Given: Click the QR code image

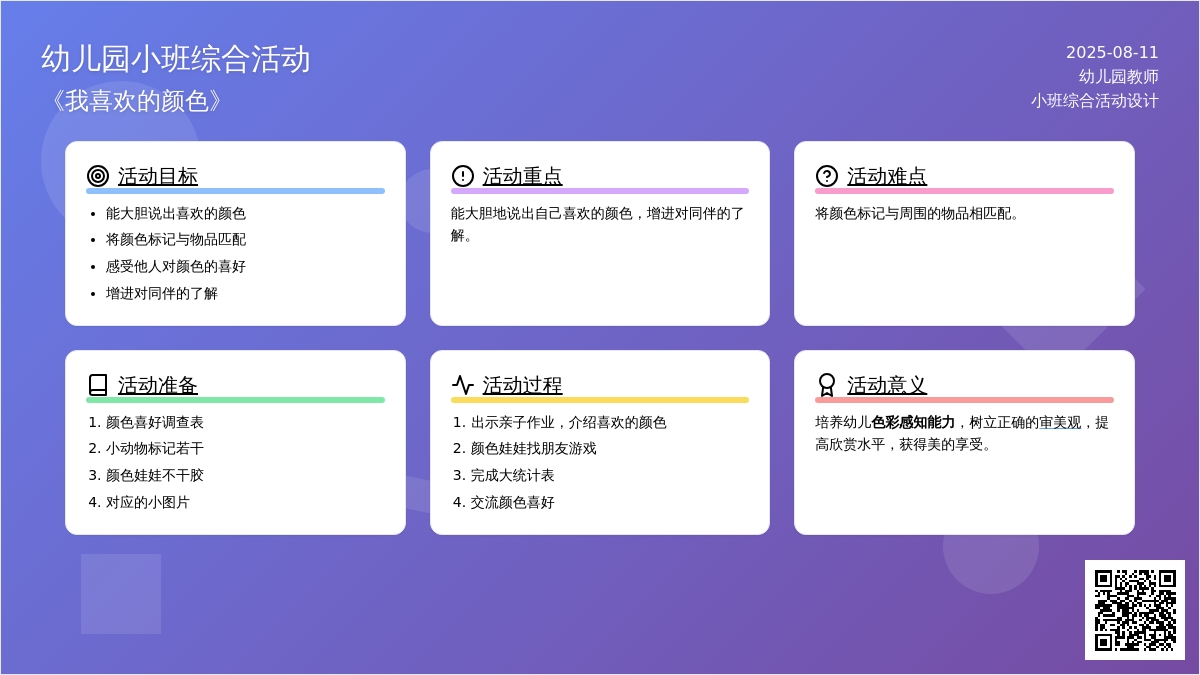Looking at the screenshot, I should pos(1135,610).
